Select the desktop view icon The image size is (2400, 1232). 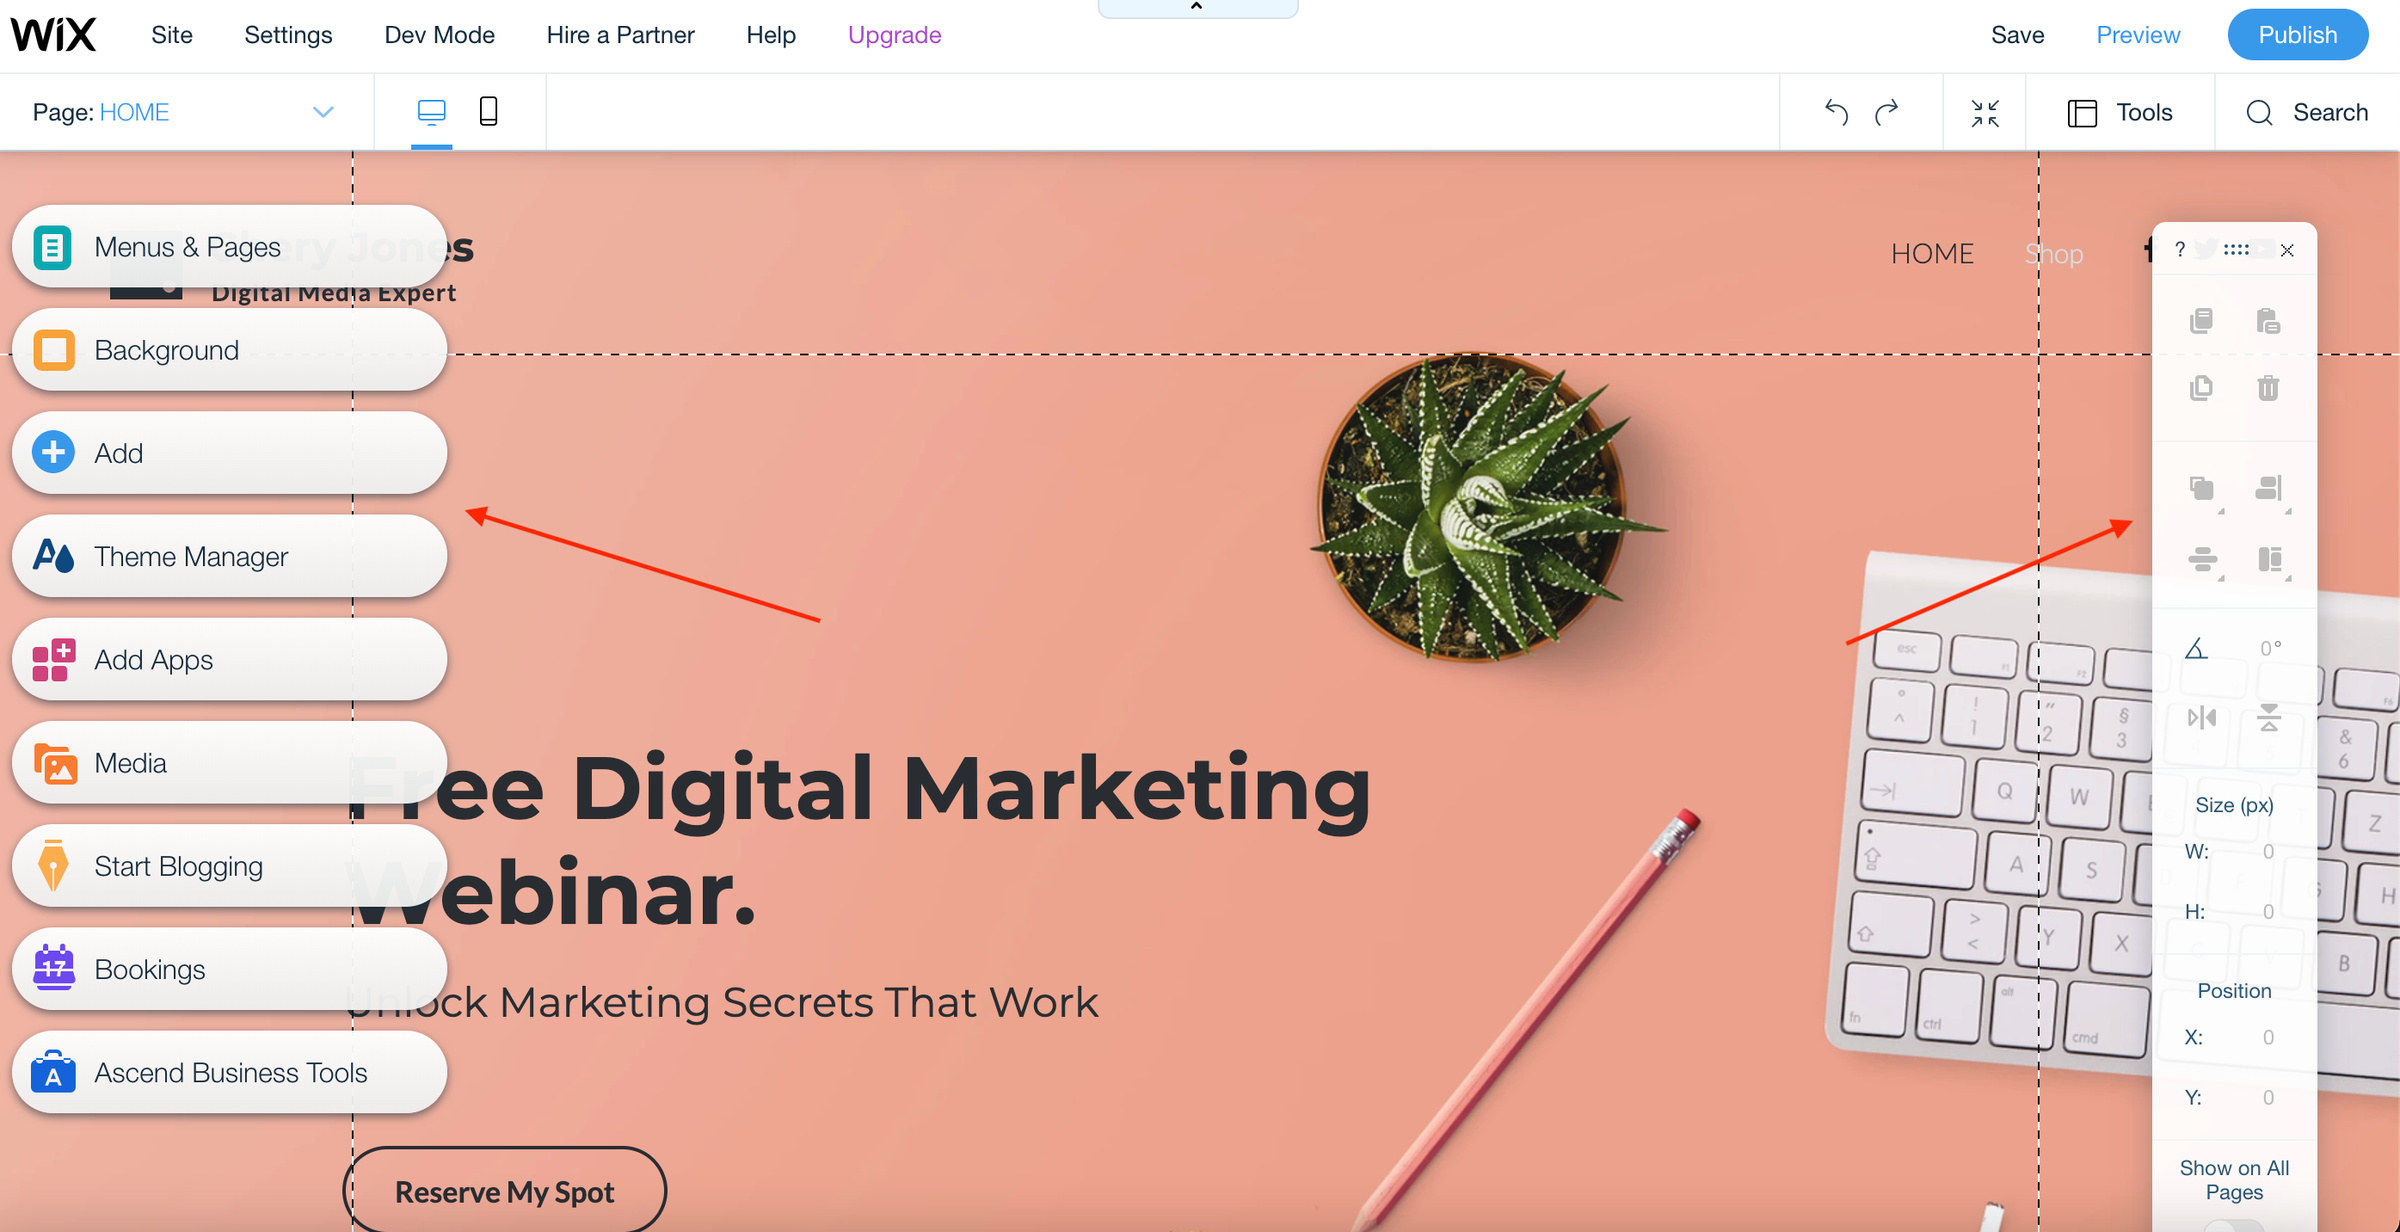(x=431, y=111)
